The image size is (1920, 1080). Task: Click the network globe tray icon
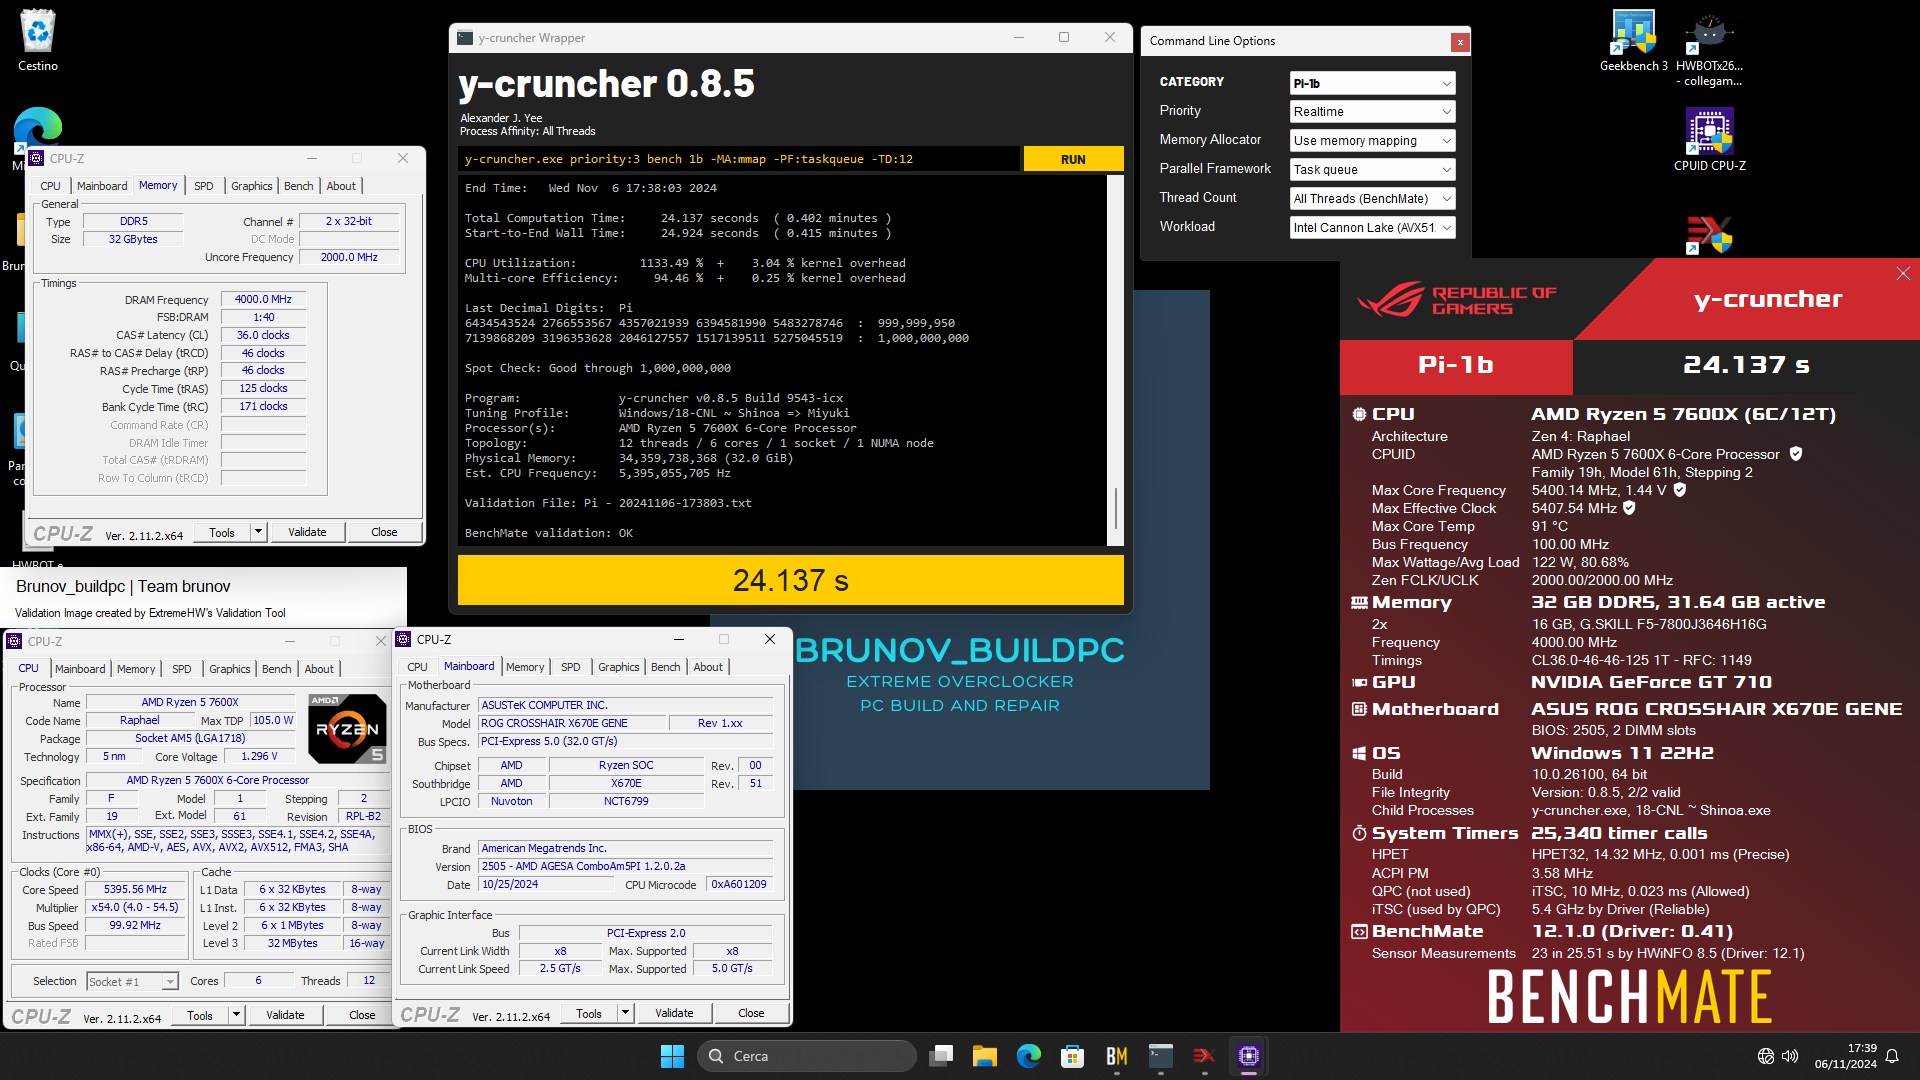pos(1766,1056)
